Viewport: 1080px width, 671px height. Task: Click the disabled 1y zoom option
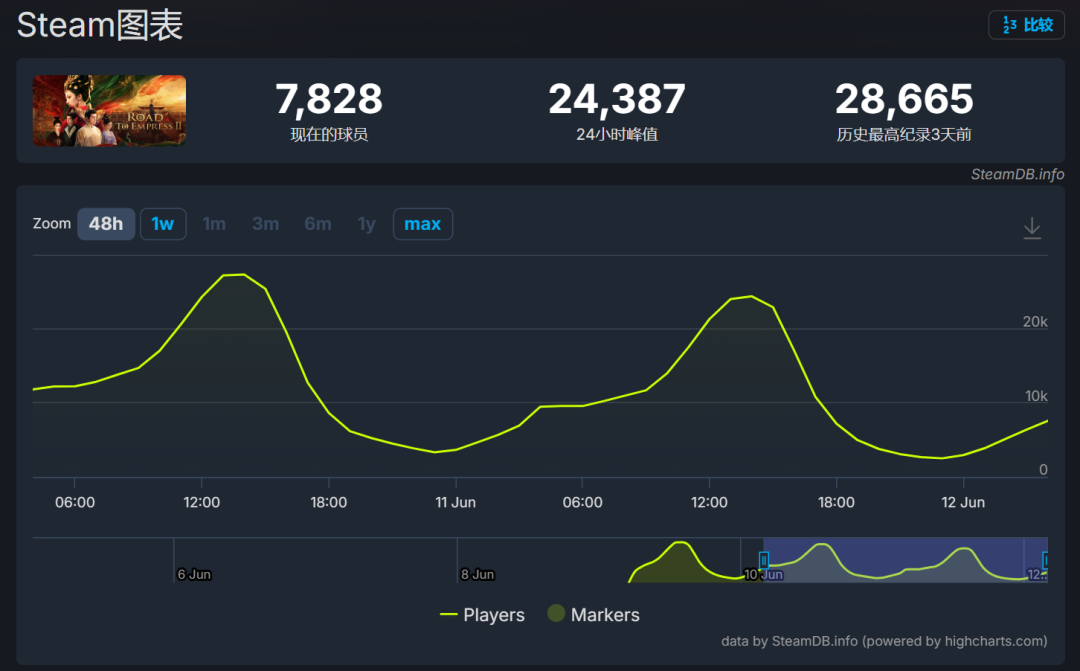pos(366,224)
